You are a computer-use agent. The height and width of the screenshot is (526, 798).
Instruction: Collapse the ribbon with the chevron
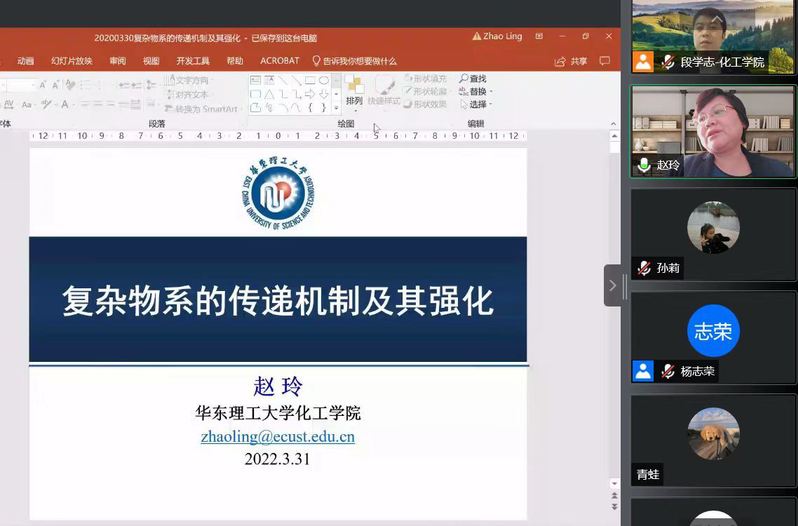click(x=613, y=124)
